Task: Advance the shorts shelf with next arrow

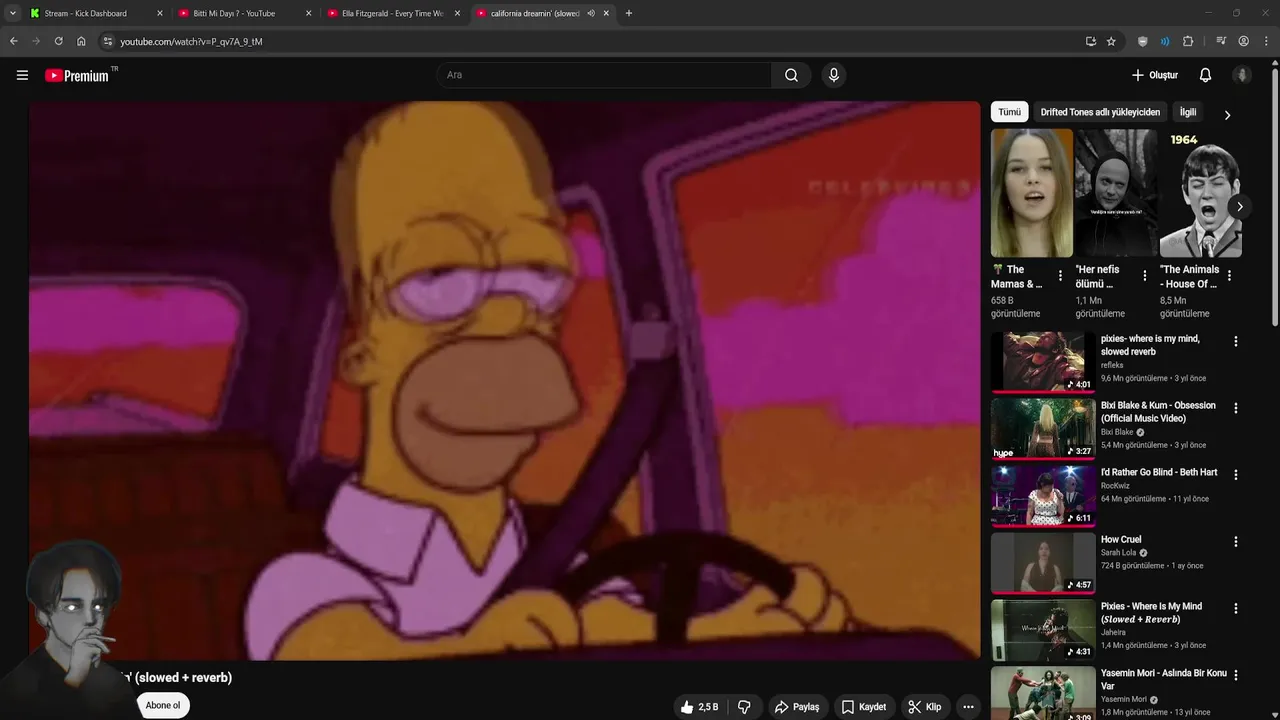Action: tap(1239, 207)
